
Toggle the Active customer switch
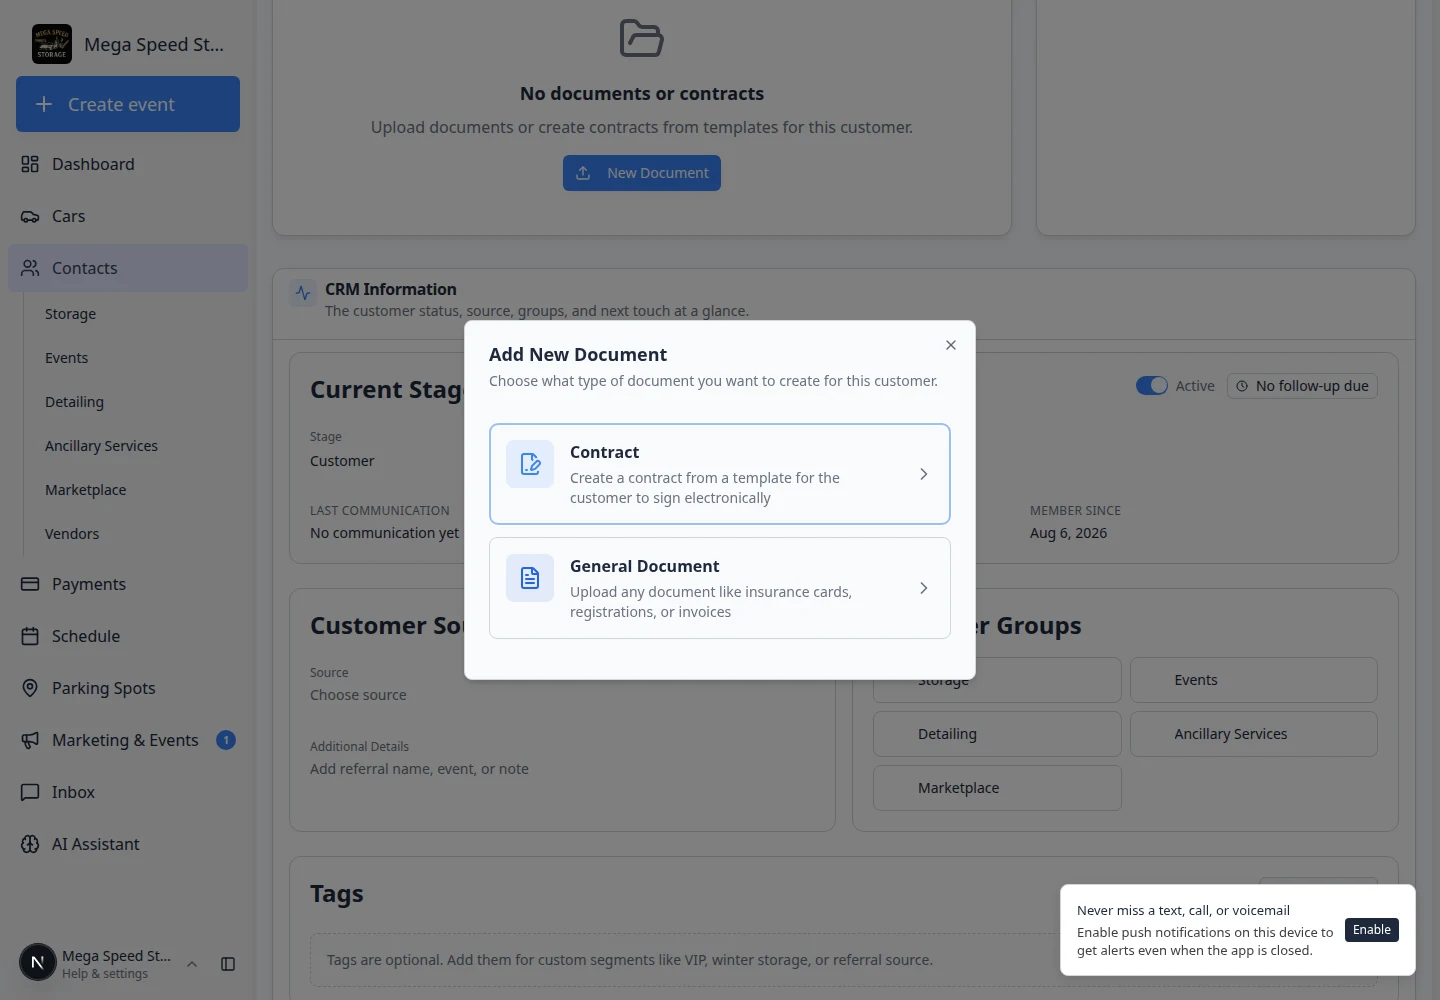point(1151,386)
